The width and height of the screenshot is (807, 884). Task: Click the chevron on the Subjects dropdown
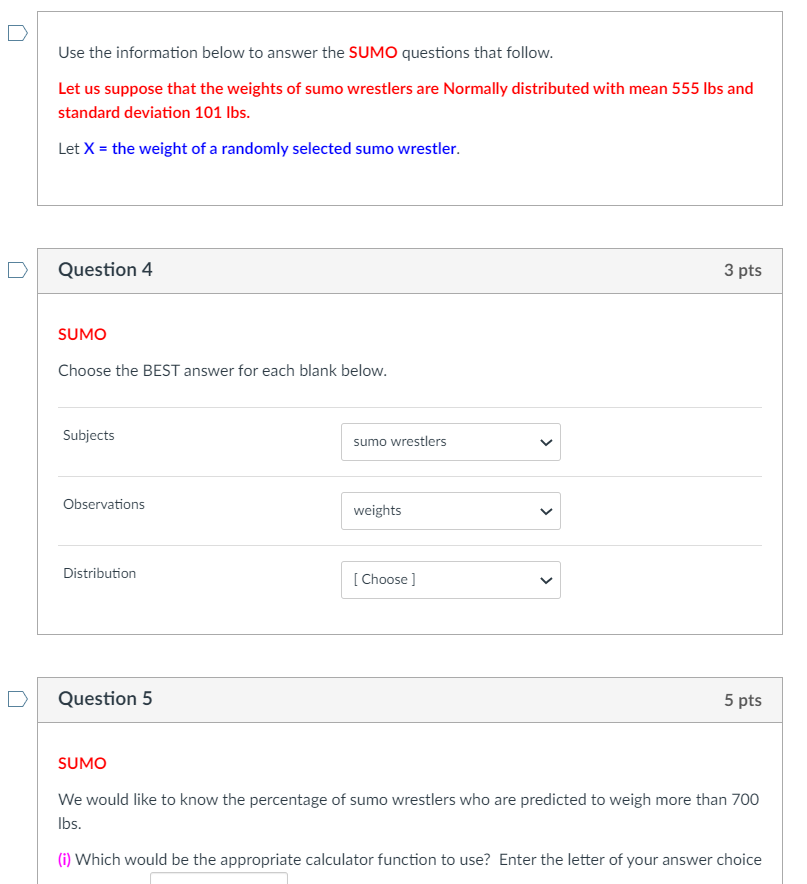point(545,442)
